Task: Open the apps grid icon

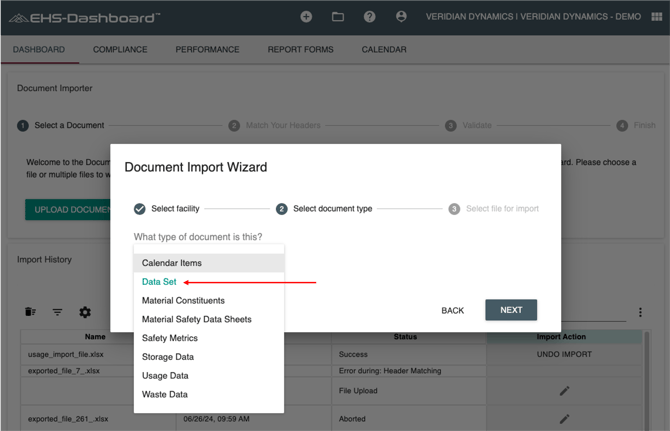Action: 656,17
